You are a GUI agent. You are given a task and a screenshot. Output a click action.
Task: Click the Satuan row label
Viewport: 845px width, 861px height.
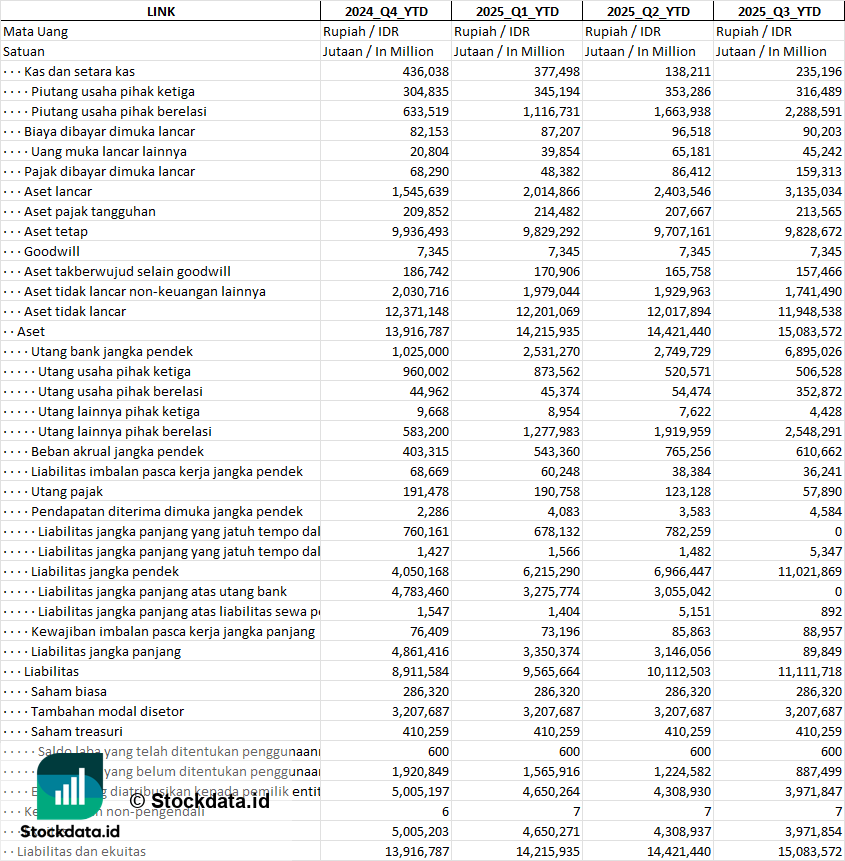pos(24,52)
